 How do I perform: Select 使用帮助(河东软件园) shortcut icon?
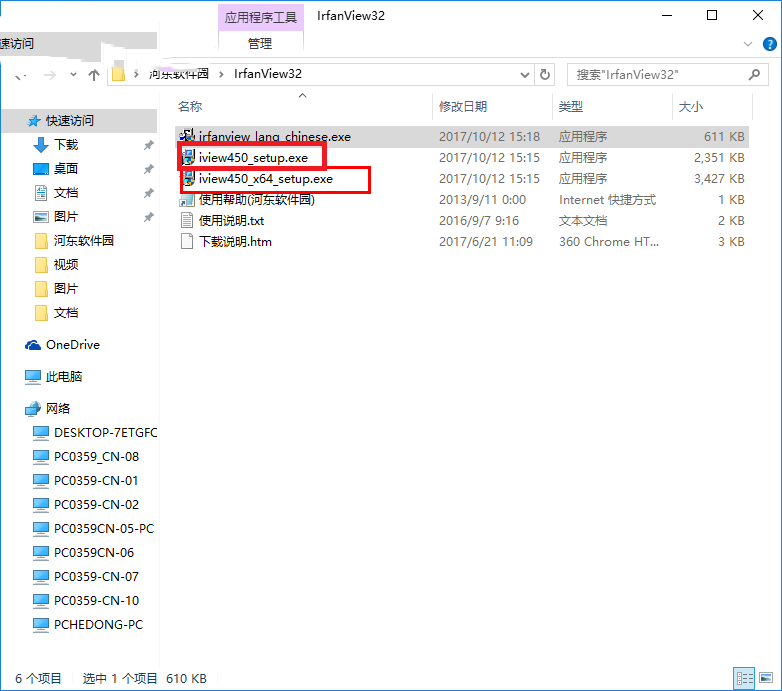tap(187, 200)
